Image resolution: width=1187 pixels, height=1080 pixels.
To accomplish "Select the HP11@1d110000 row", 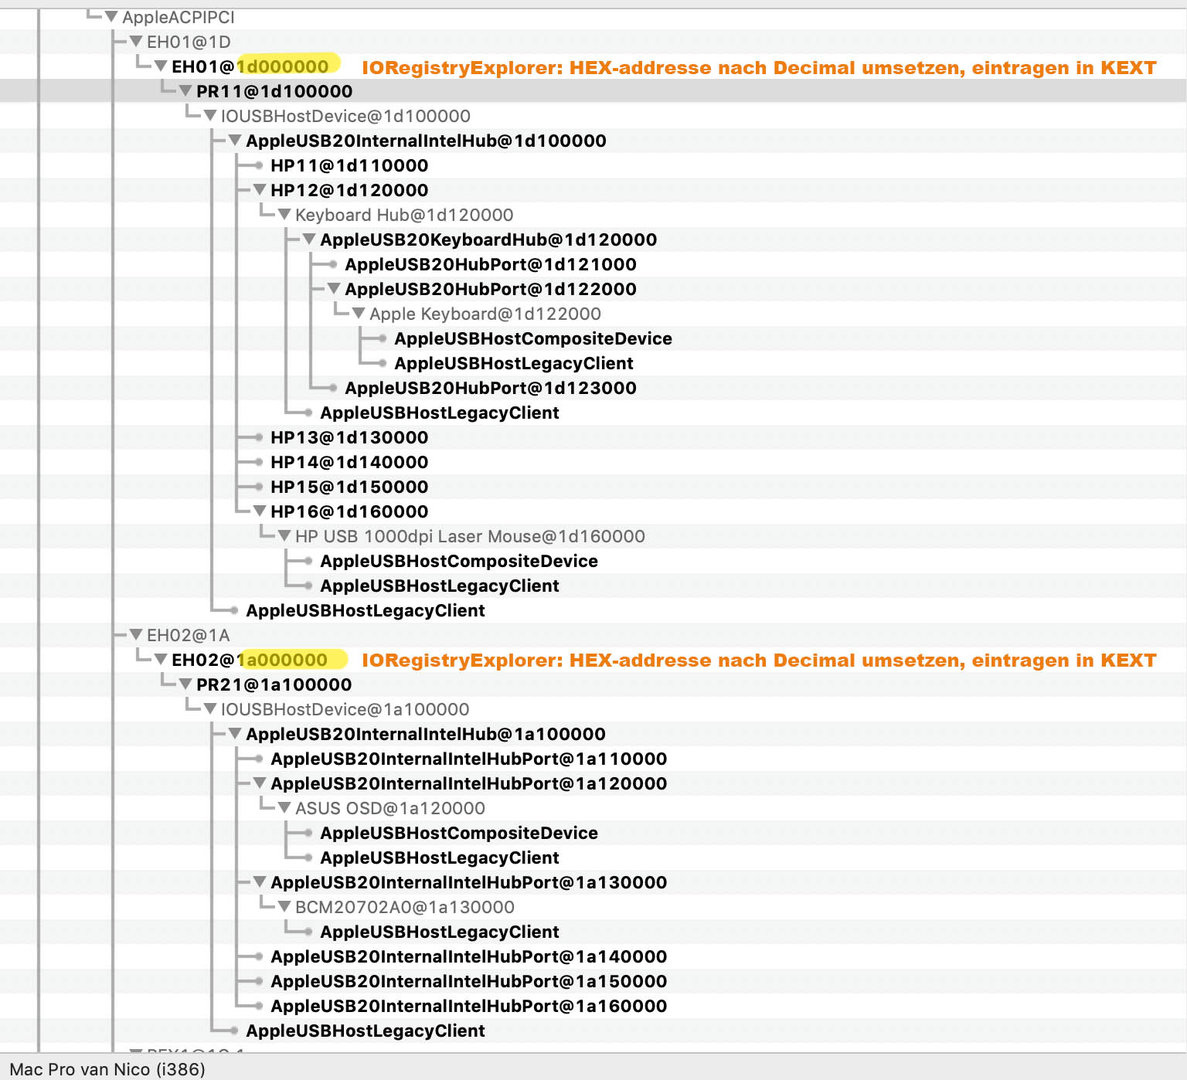I will pos(349,165).
